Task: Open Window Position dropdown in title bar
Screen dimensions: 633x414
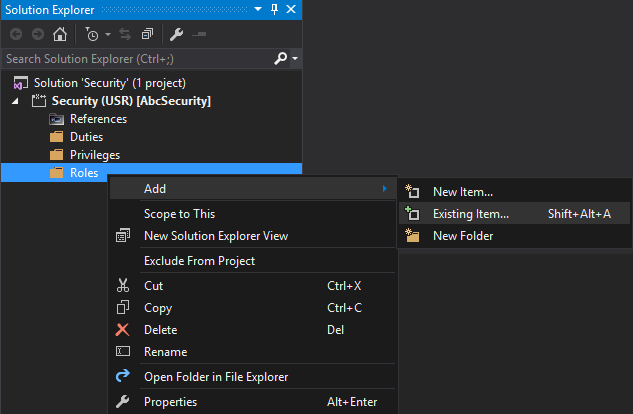Action: pyautogui.click(x=258, y=9)
